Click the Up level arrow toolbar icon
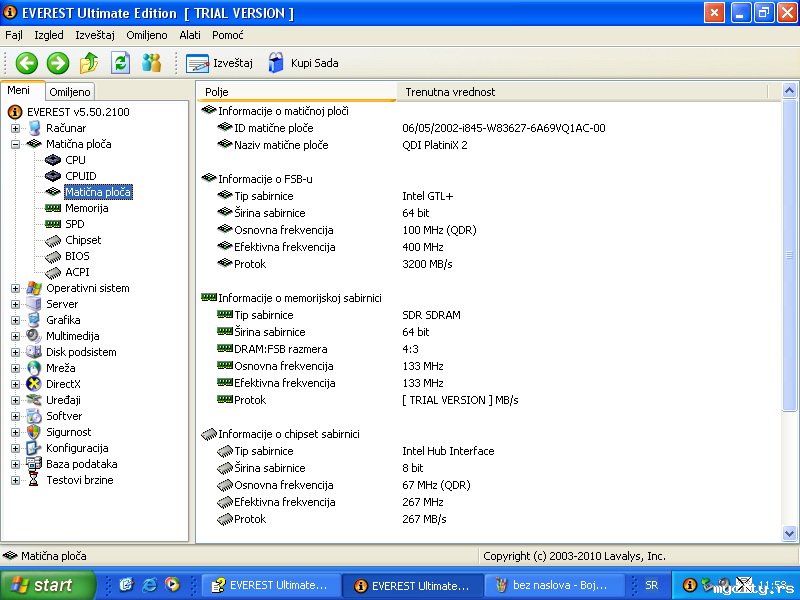This screenshot has width=800, height=600. [x=89, y=63]
